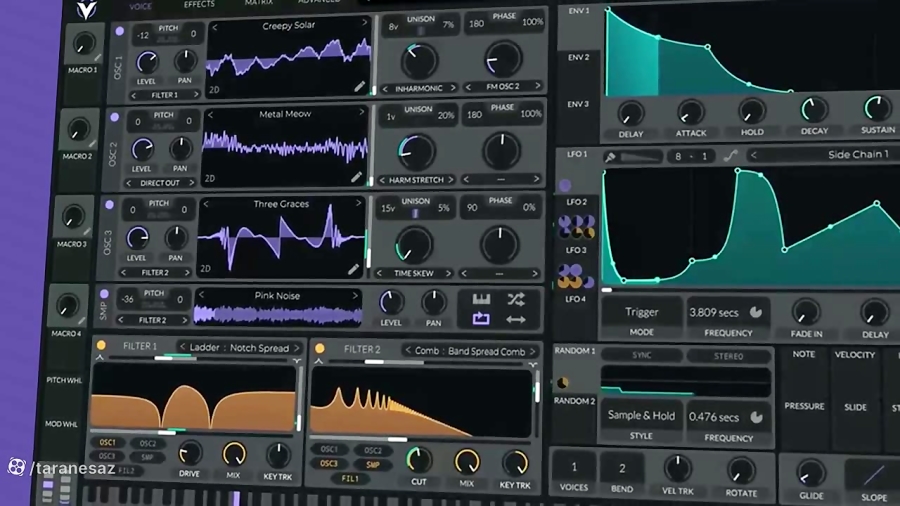Toggle OSC 2 power button
The height and width of the screenshot is (506, 900).
[x=114, y=117]
